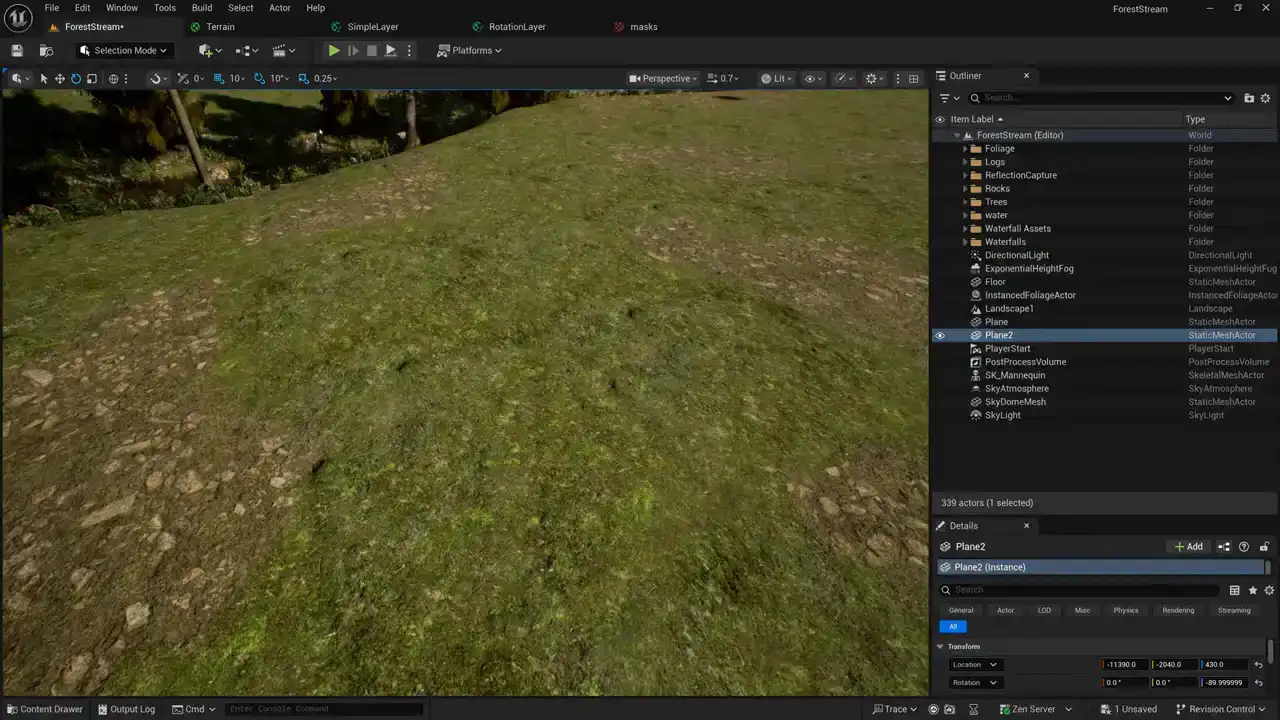
Task: Toggle grid snapping icon in the viewport toolbar
Action: click(219, 79)
